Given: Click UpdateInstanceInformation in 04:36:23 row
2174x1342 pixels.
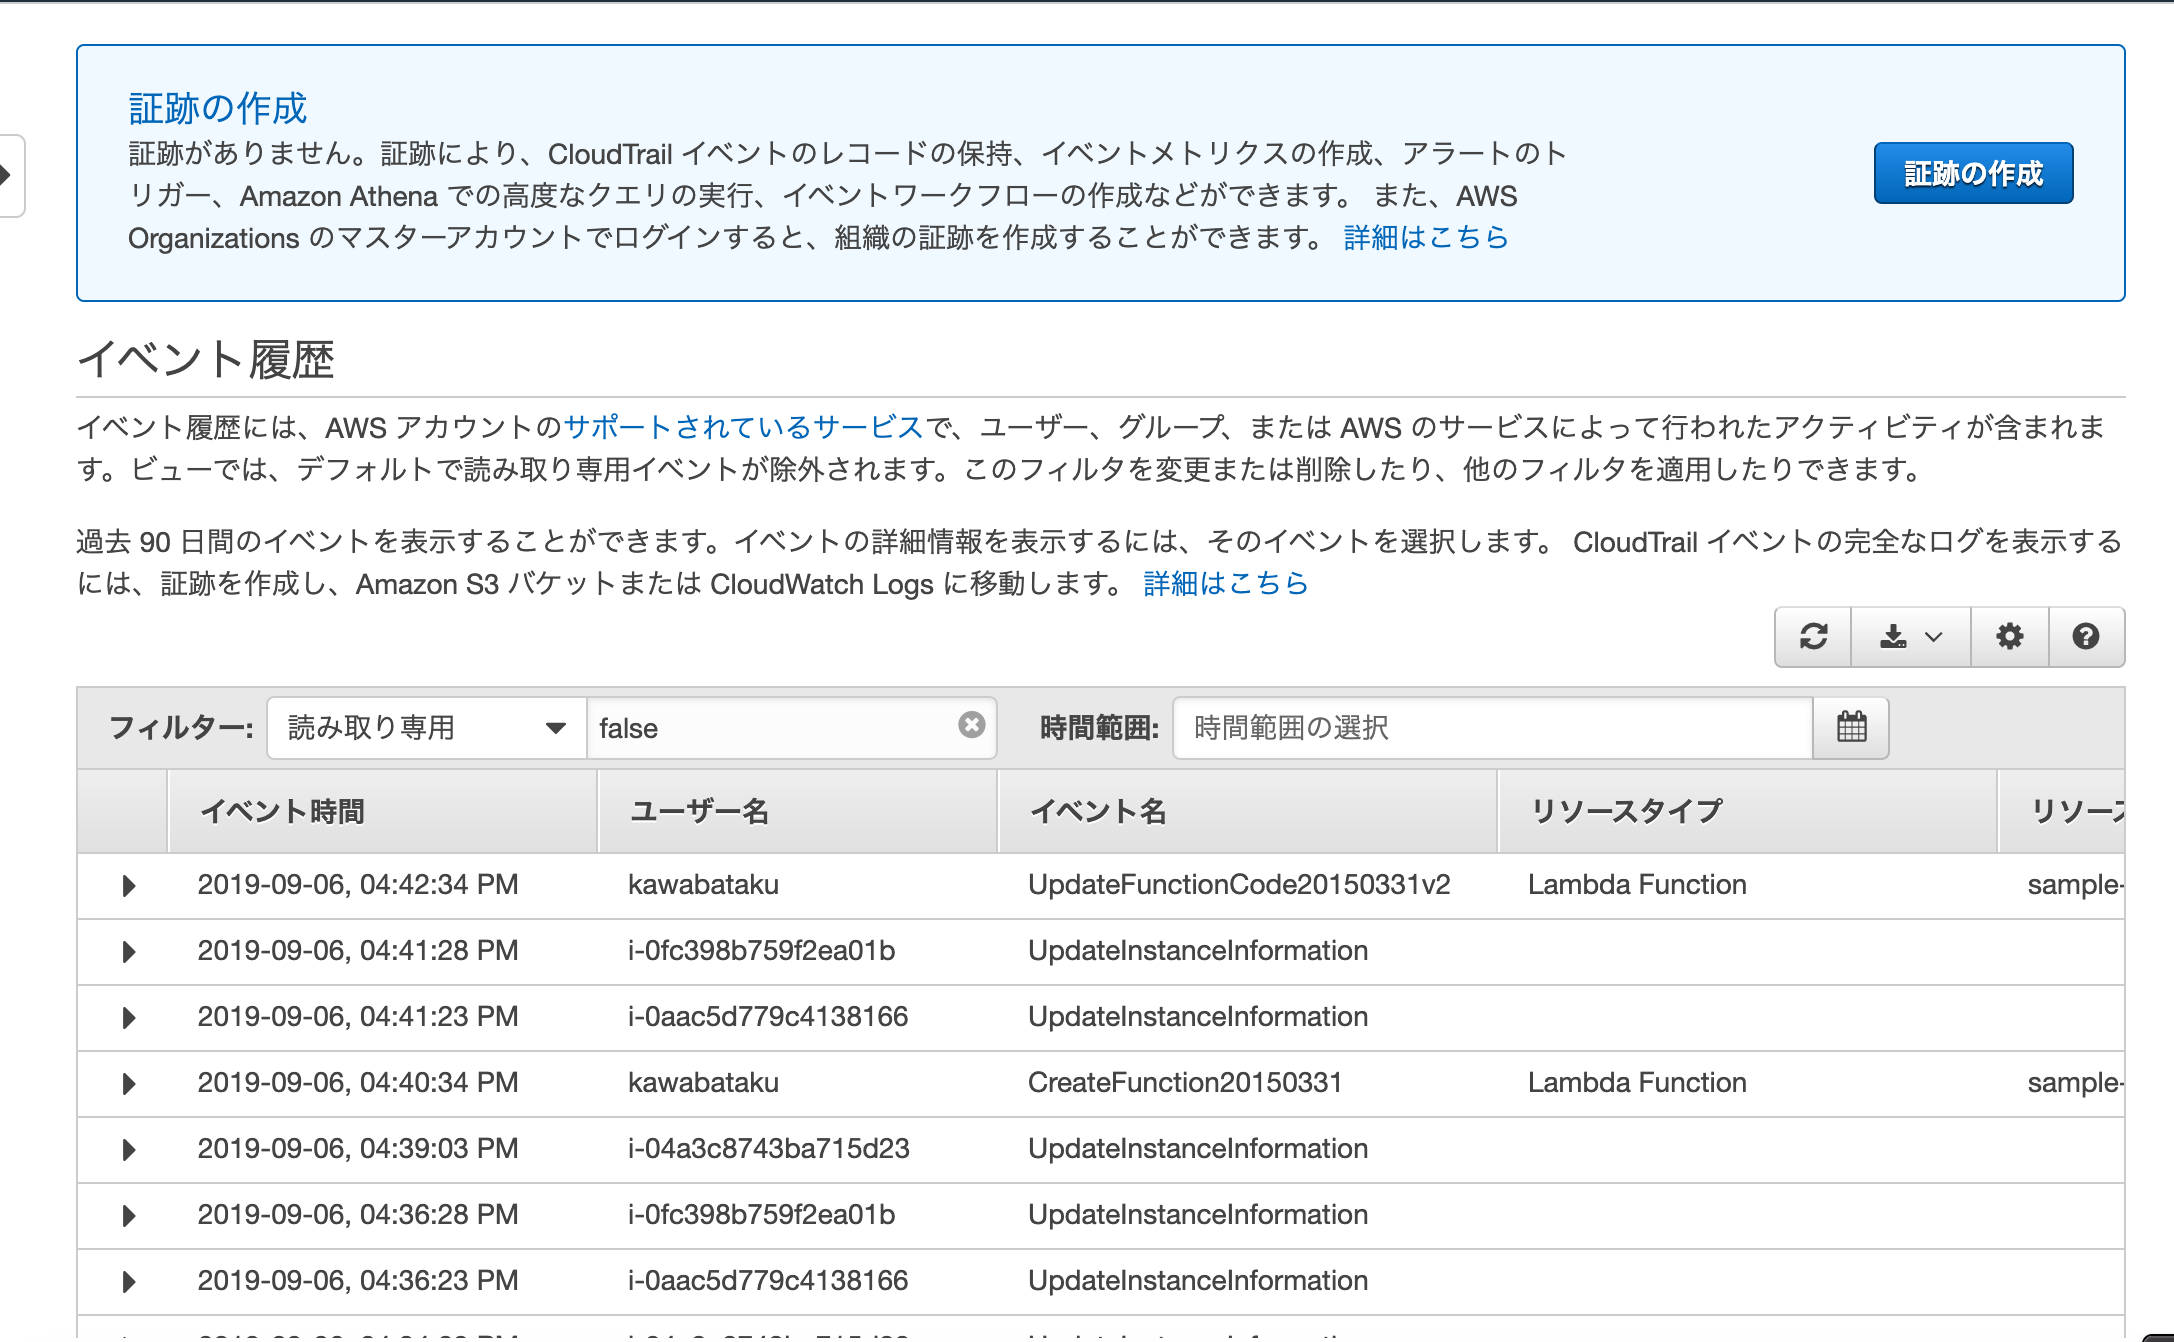Looking at the screenshot, I should 1198,1280.
